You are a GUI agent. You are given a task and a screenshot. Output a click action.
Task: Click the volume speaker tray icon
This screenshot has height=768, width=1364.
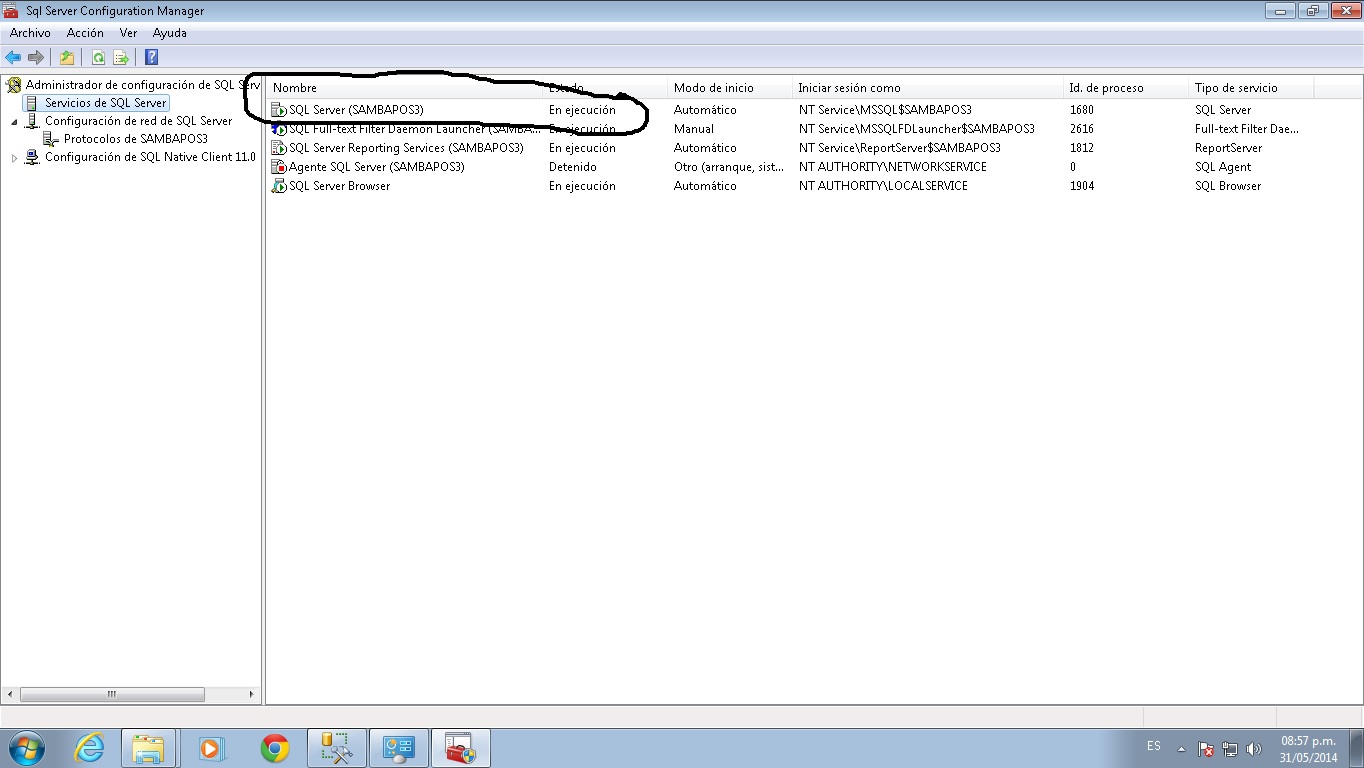[x=1254, y=749]
